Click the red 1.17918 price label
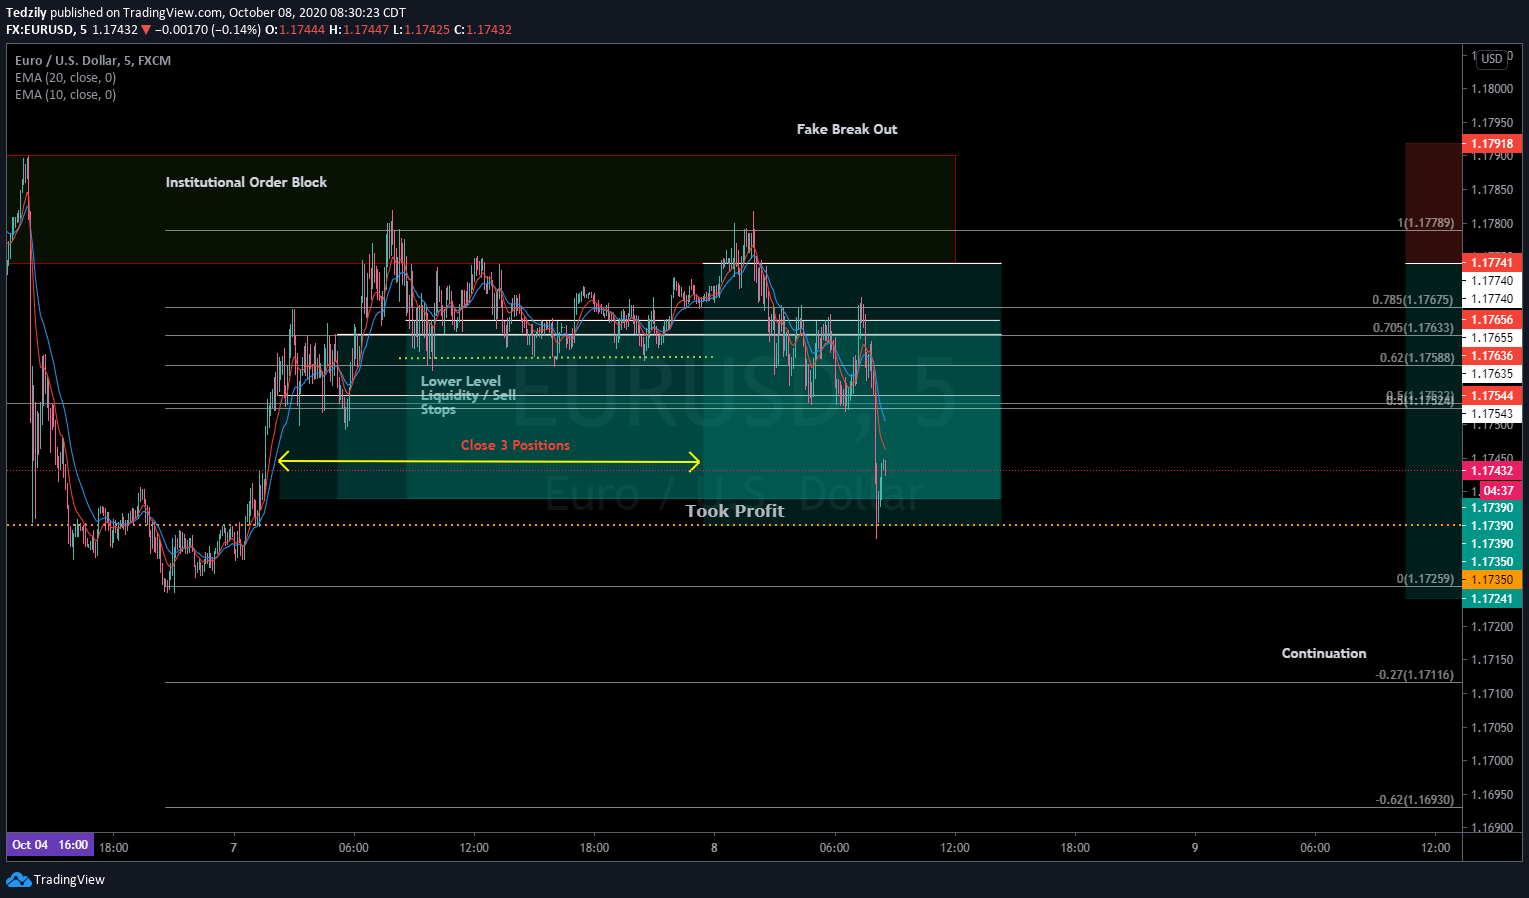The width and height of the screenshot is (1529, 898). 1492,144
